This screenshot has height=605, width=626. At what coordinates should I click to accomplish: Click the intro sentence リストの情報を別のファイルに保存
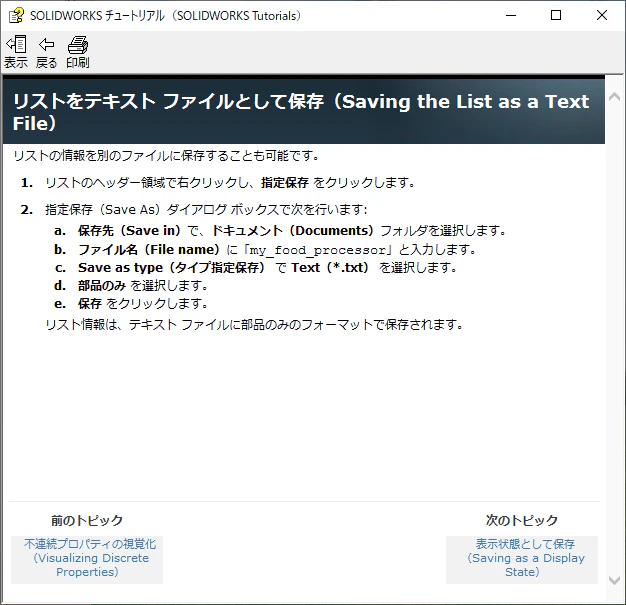tap(166, 156)
